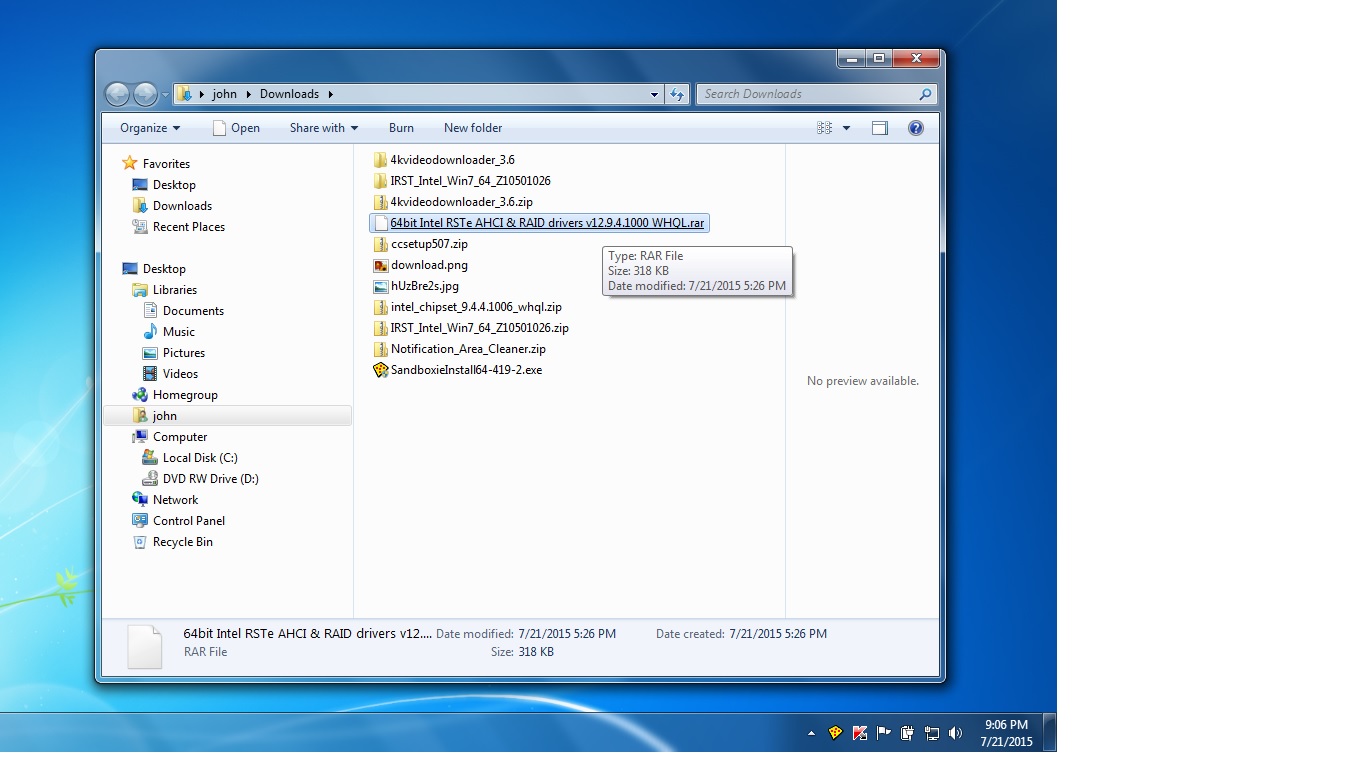
Task: Select Videos library
Action: [180, 374]
